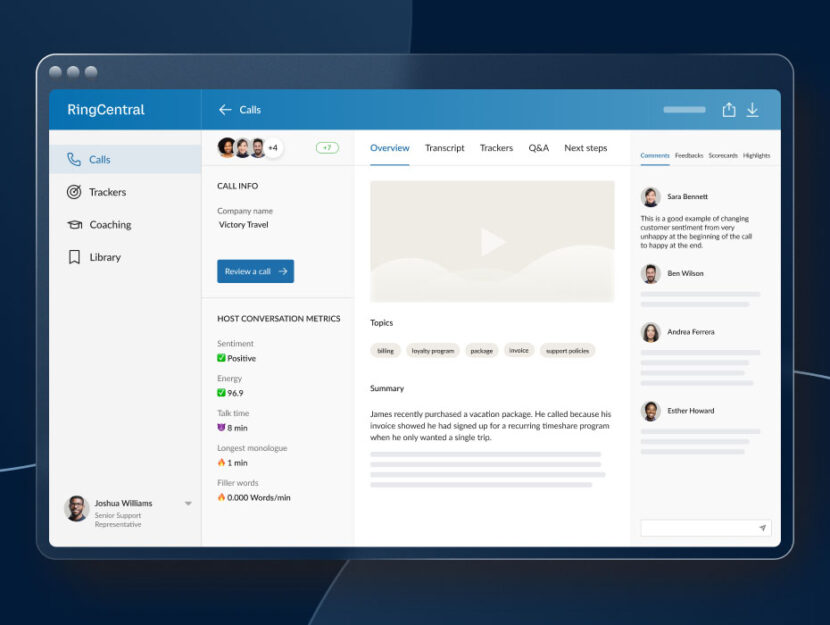Click the share icon in the top bar
830x625 pixels.
729,110
